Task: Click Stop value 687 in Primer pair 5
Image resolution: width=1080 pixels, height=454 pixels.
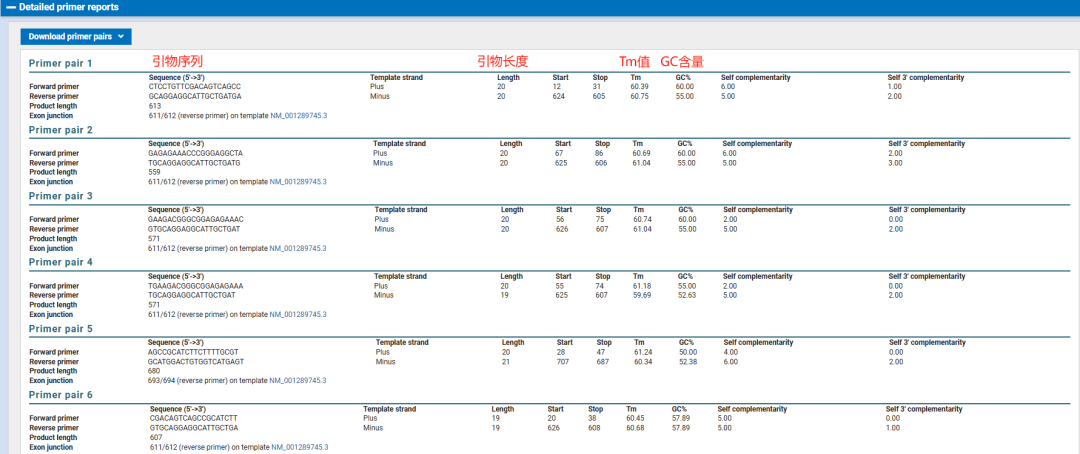Action: pyautogui.click(x=603, y=361)
